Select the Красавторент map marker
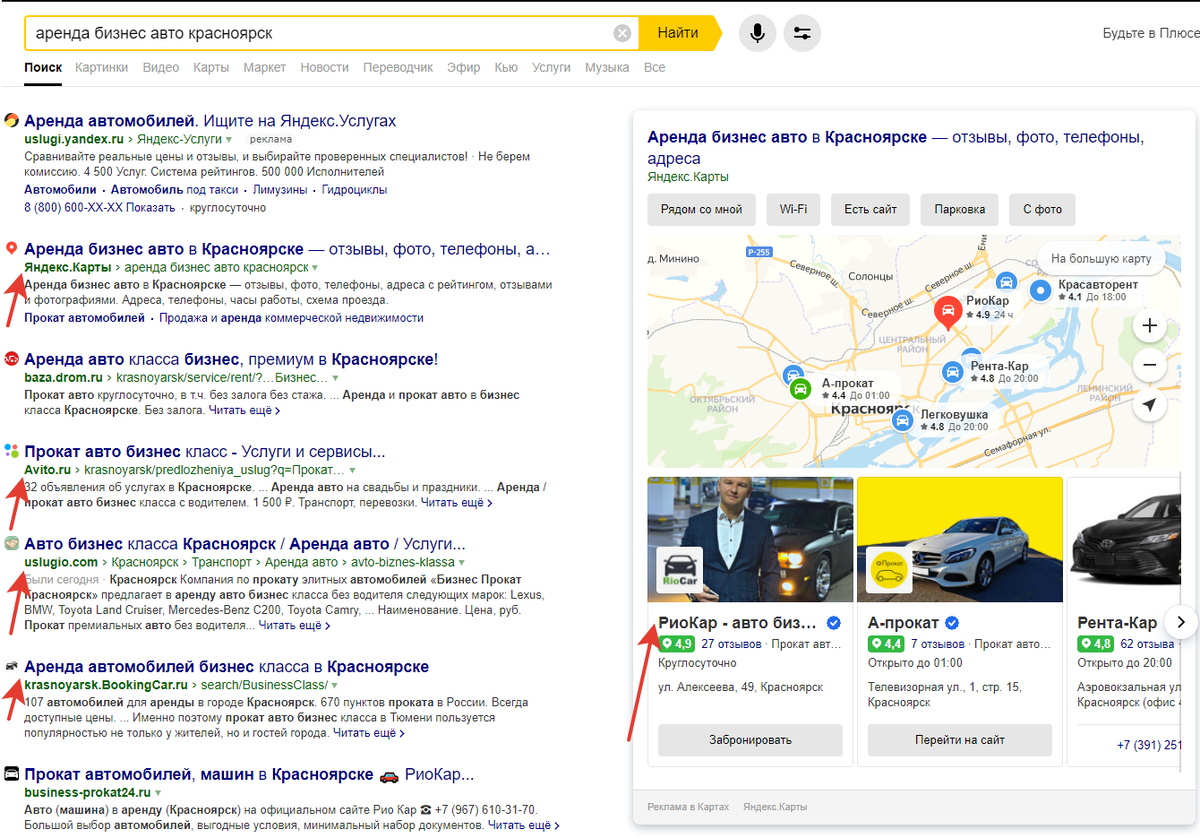Viewport: 1200px width, 838px height. [1041, 290]
